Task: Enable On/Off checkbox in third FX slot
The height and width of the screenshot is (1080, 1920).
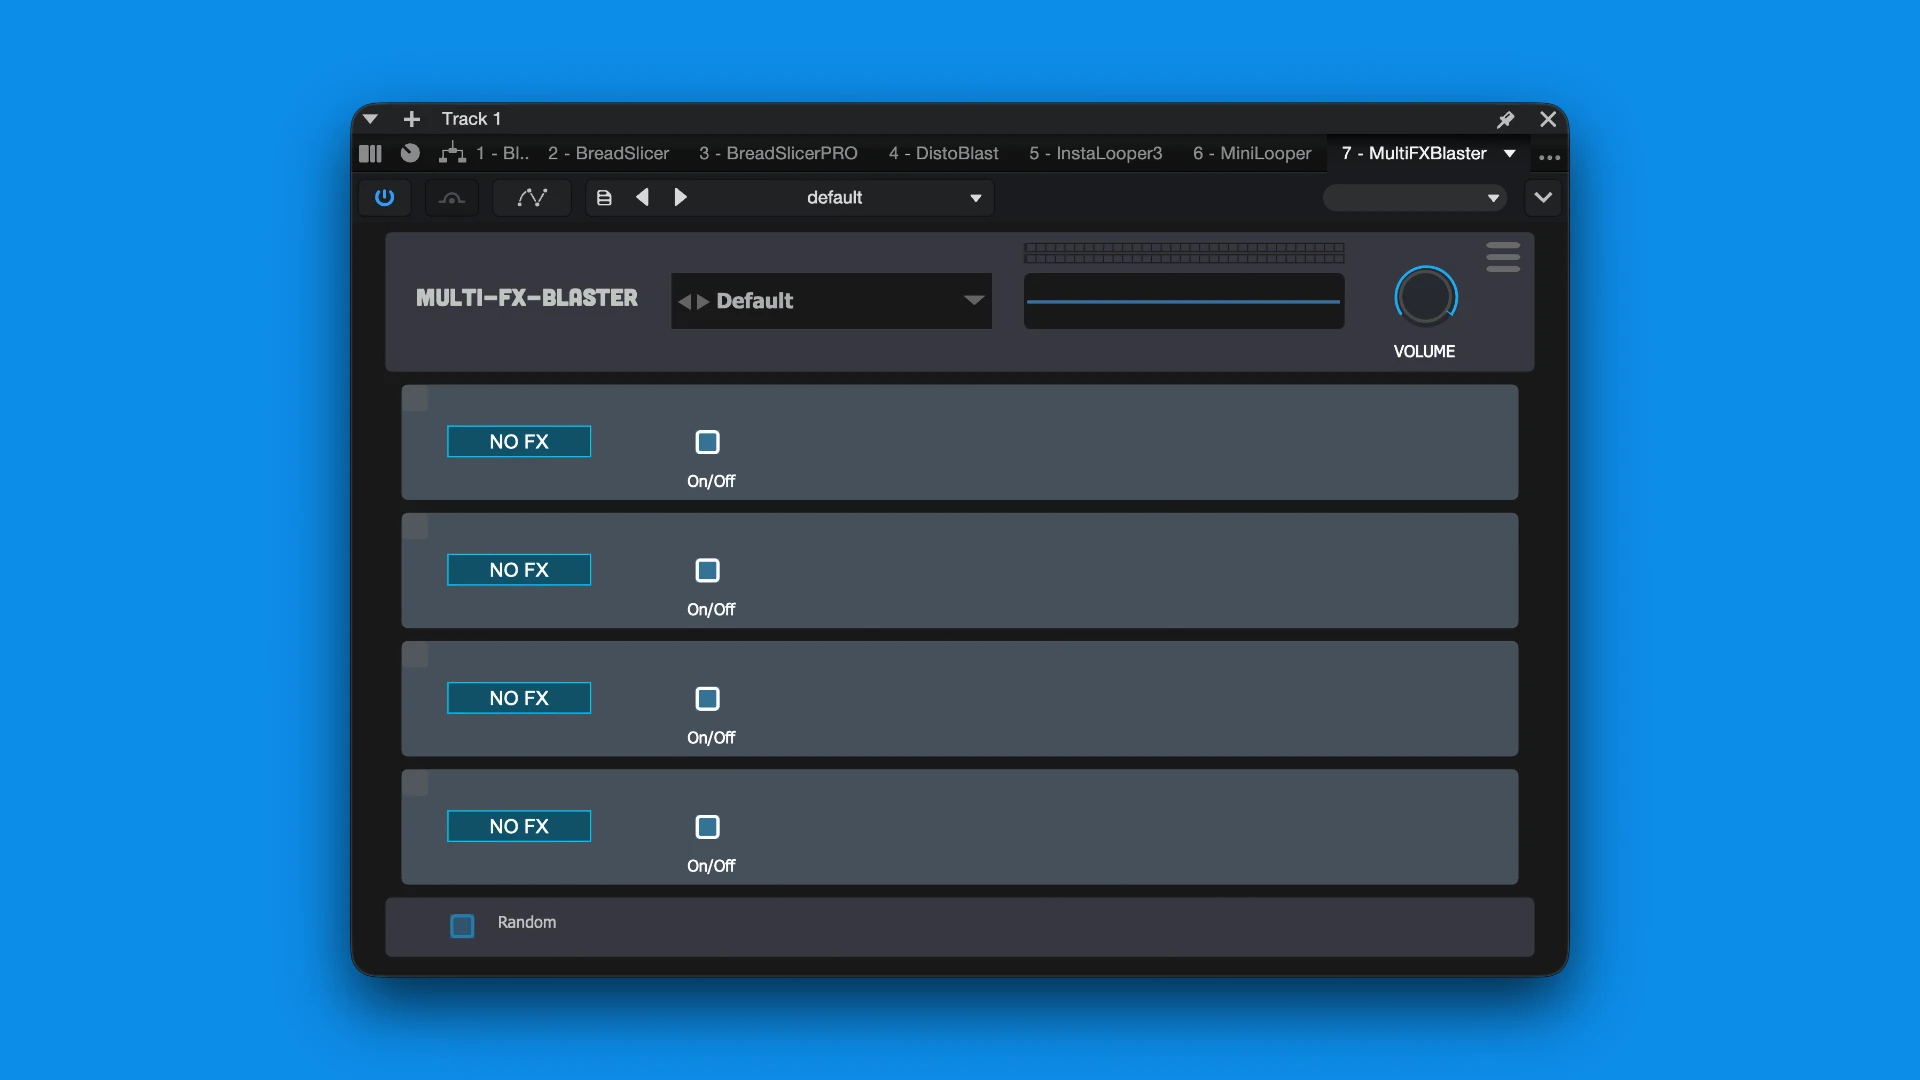Action: coord(708,698)
